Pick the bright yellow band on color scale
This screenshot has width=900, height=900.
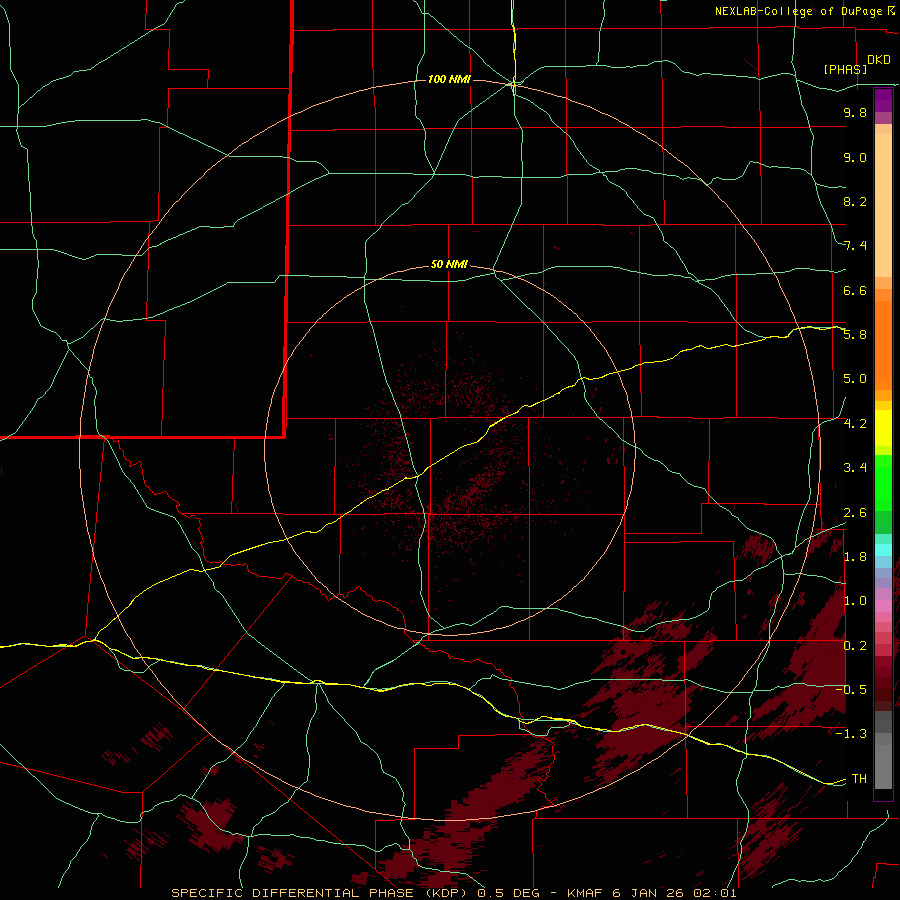883,428
